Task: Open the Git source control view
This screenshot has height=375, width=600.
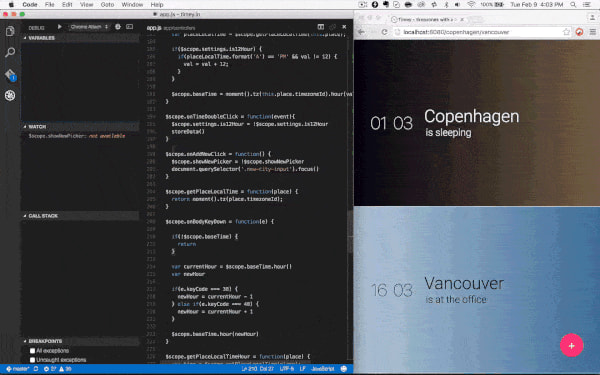Action: click(10, 74)
